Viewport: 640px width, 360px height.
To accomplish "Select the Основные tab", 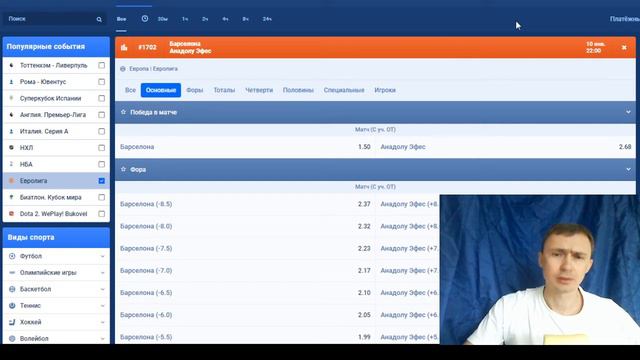I will 161,90.
